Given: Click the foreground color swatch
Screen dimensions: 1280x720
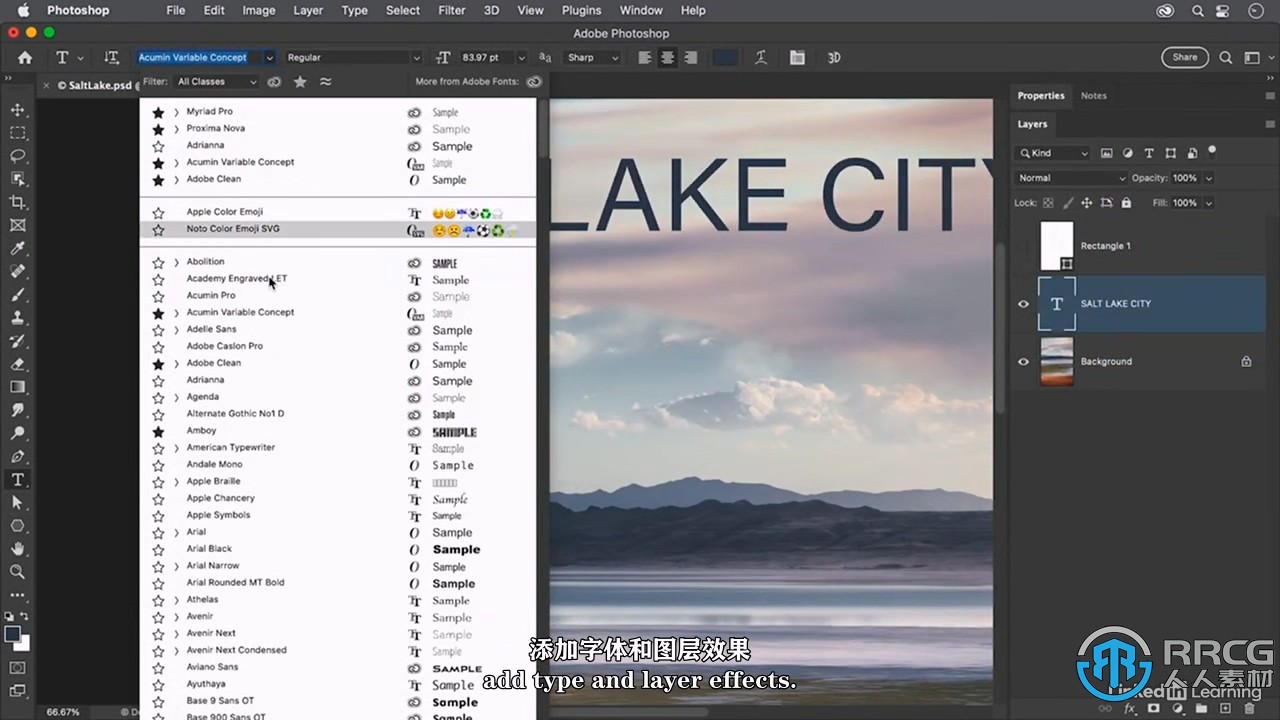Looking at the screenshot, I should pos(13,634).
